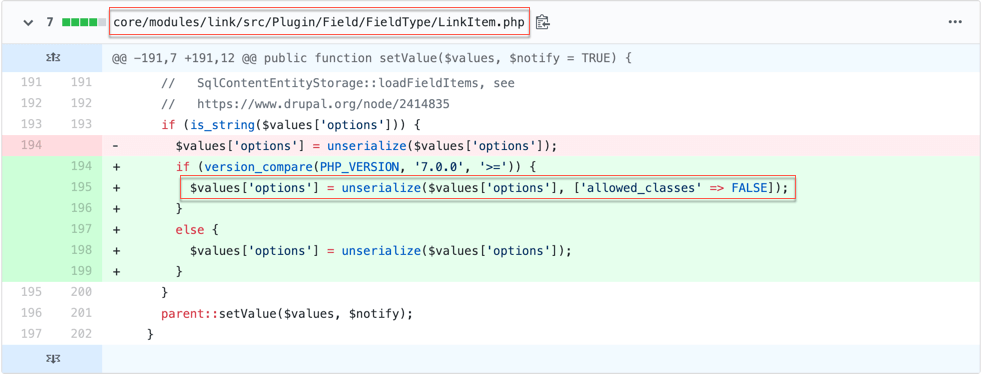This screenshot has width=985, height=374.
Task: Expand hidden lines below line 202
Action: click(52, 359)
